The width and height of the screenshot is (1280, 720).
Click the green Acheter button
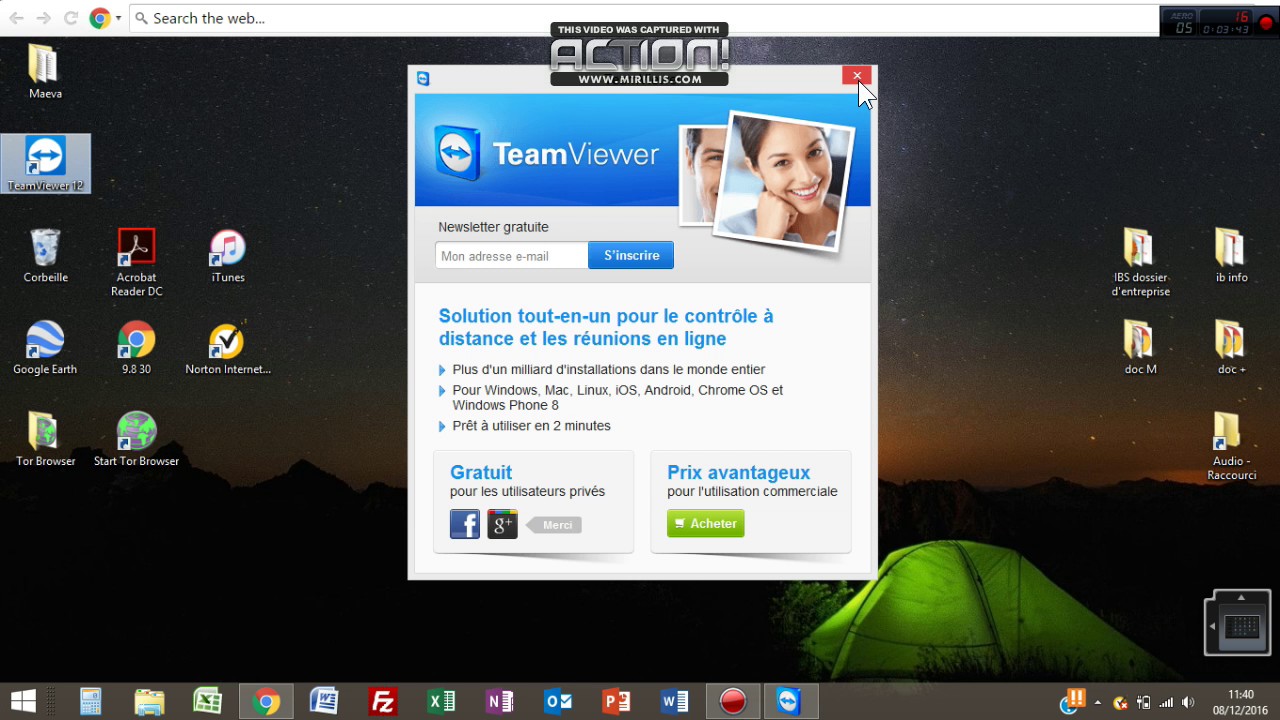(x=706, y=524)
